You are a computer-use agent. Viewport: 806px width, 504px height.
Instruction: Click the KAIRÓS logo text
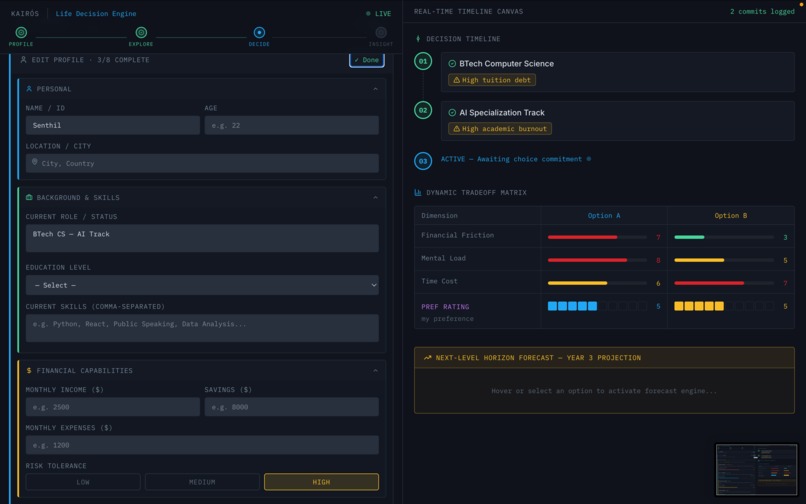[x=25, y=14]
